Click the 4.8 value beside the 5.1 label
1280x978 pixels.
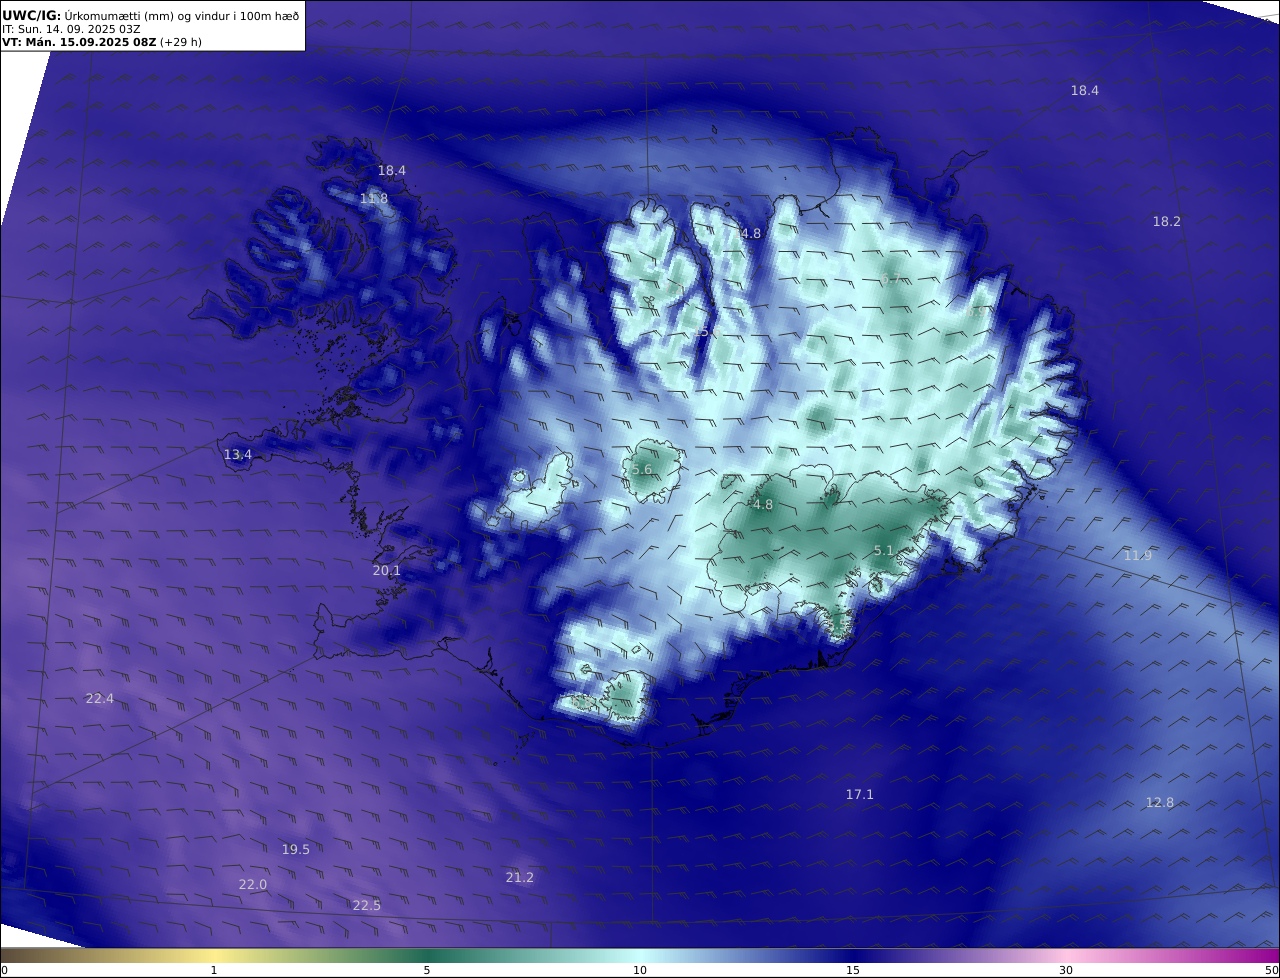point(763,505)
